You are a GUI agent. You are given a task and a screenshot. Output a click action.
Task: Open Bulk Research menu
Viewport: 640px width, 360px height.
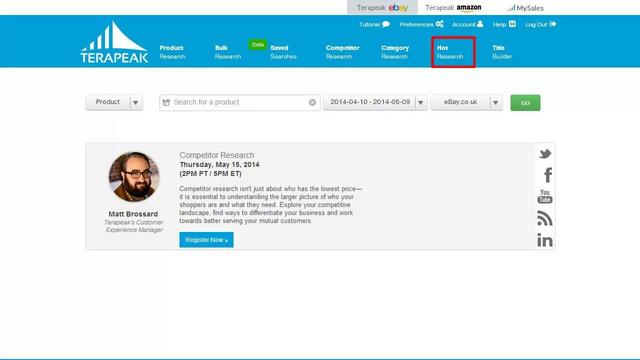tap(228, 52)
